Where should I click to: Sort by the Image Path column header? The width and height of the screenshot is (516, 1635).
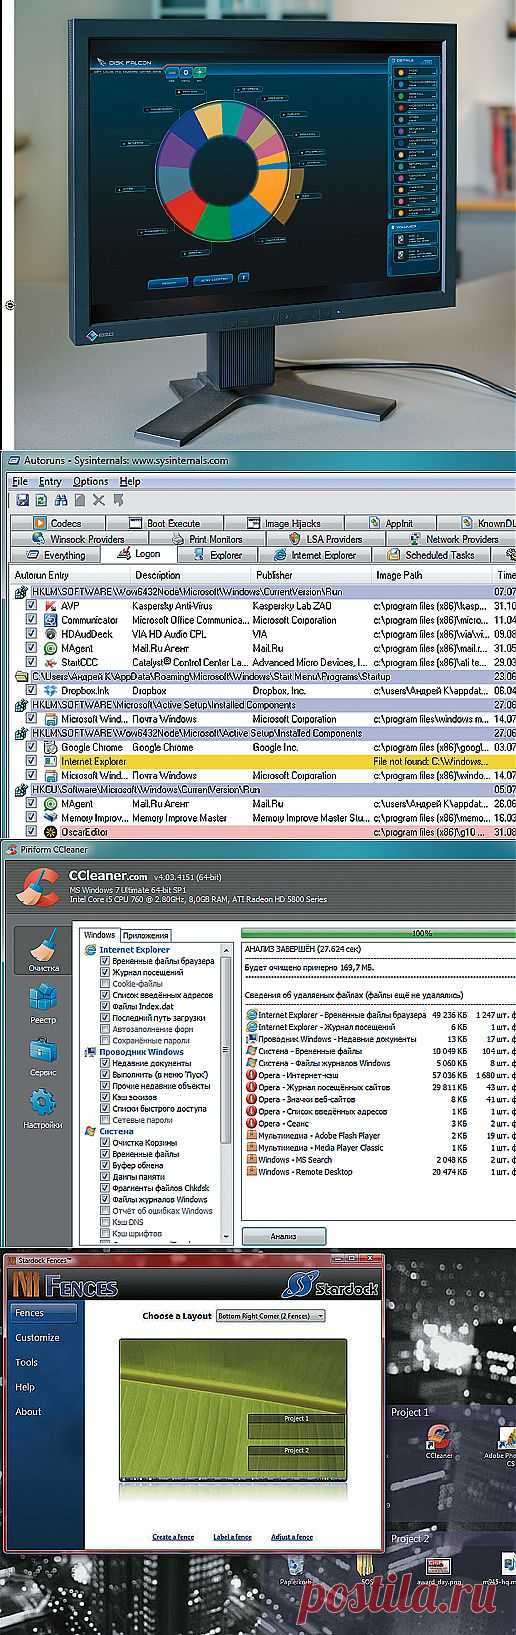pos(432,575)
